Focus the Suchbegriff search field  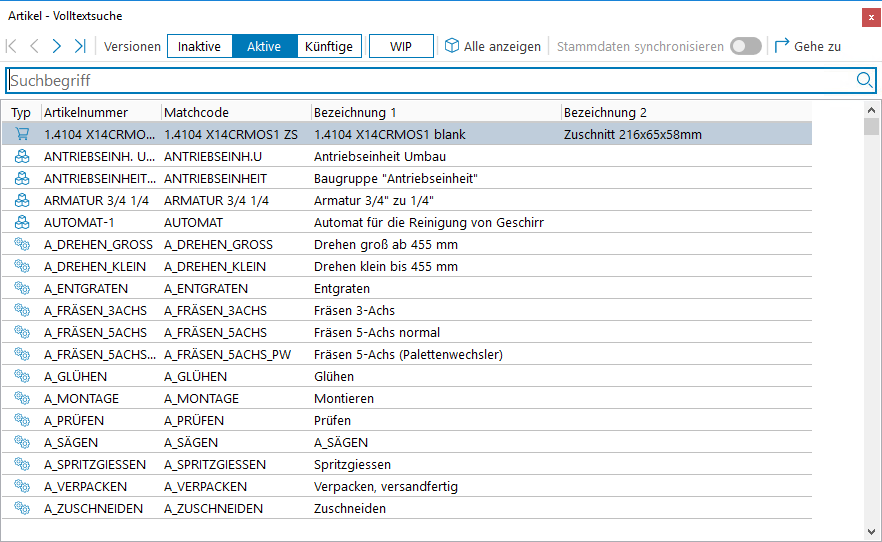[x=430, y=80]
